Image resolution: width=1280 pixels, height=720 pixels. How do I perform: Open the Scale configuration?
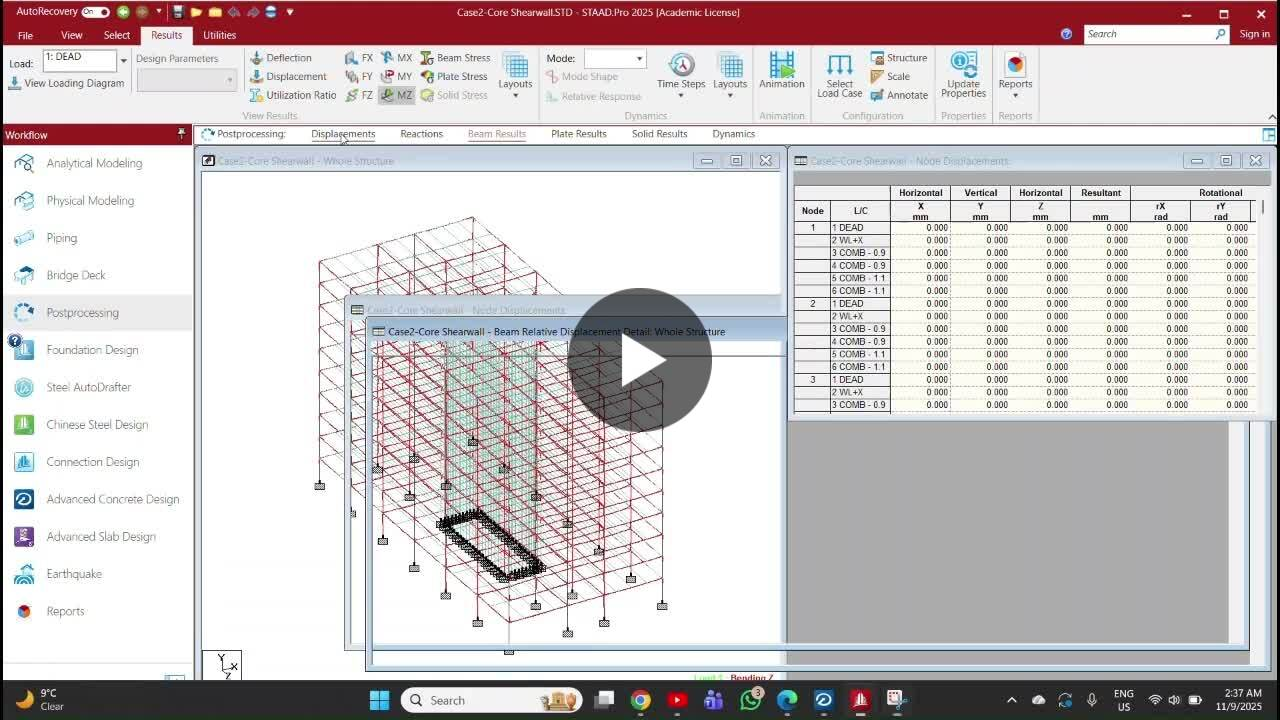[x=890, y=77]
